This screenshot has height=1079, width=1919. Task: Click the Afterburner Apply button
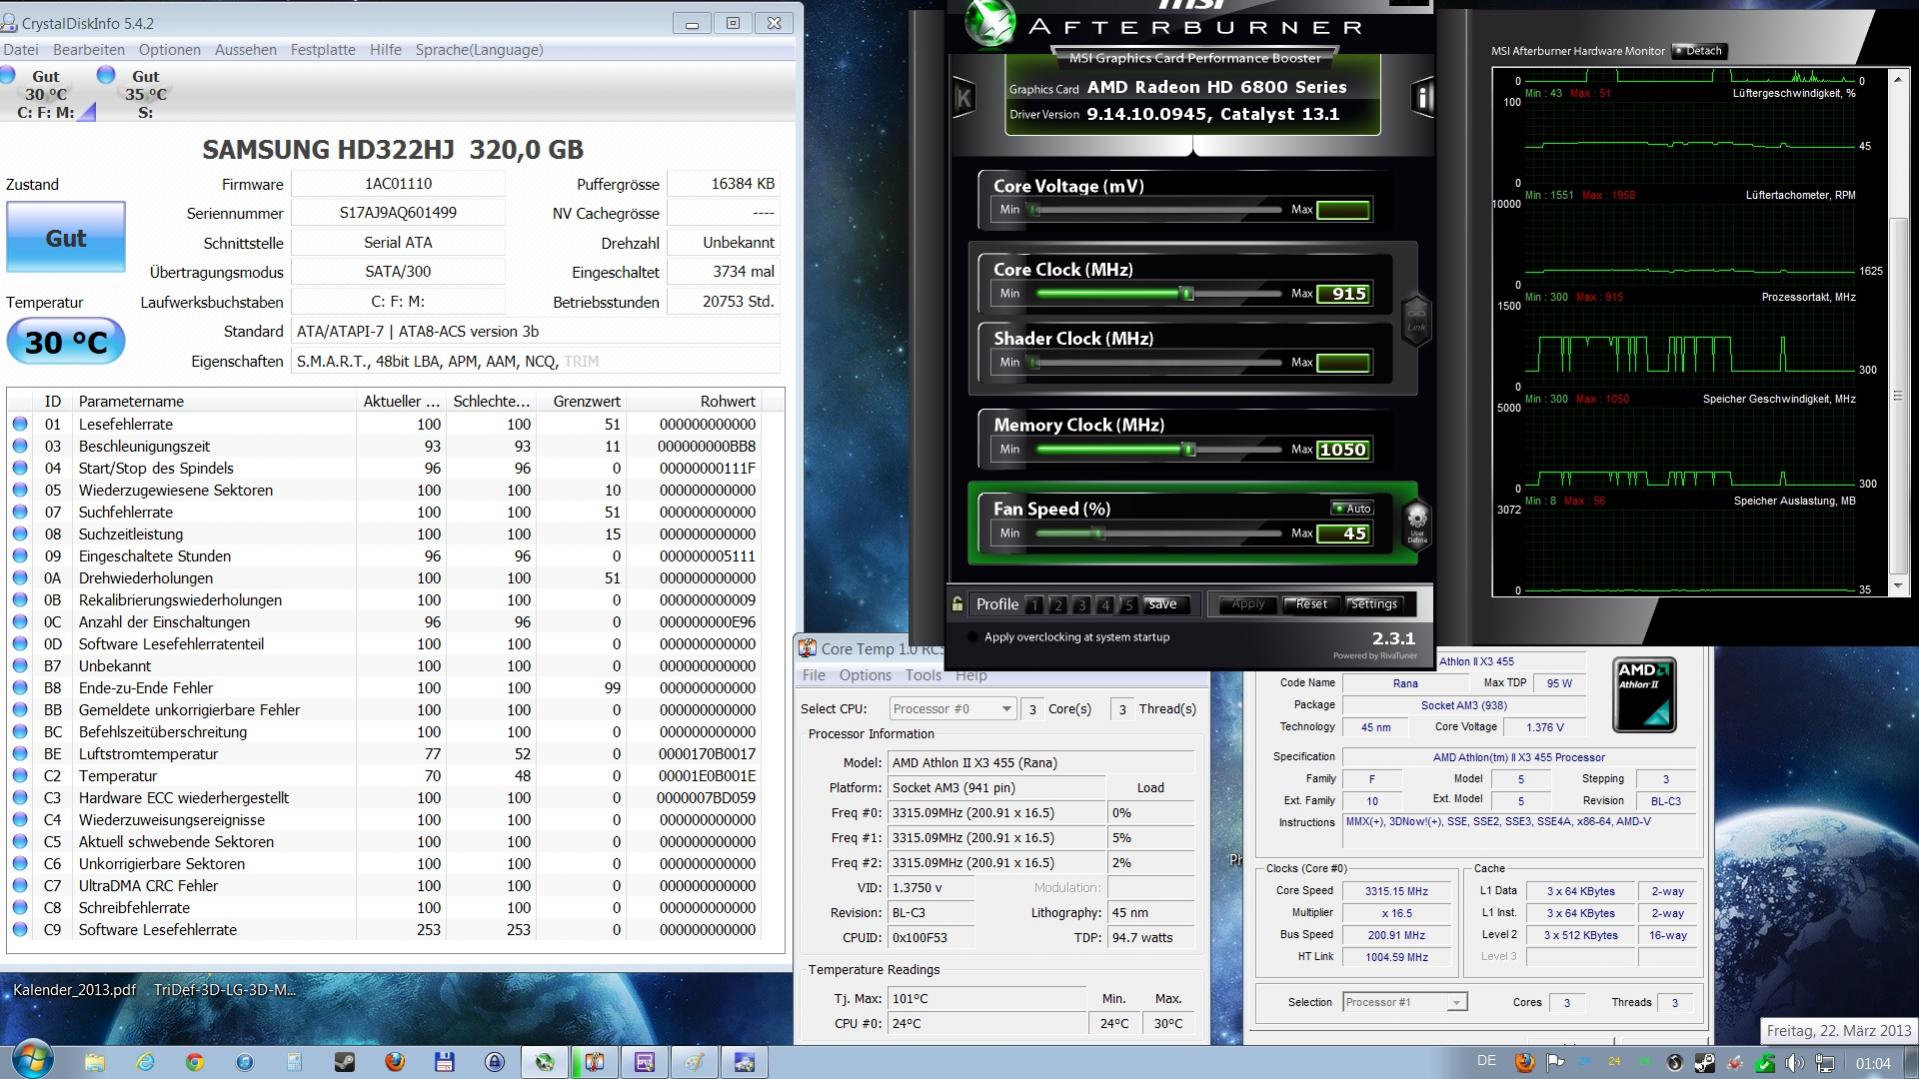1247,604
